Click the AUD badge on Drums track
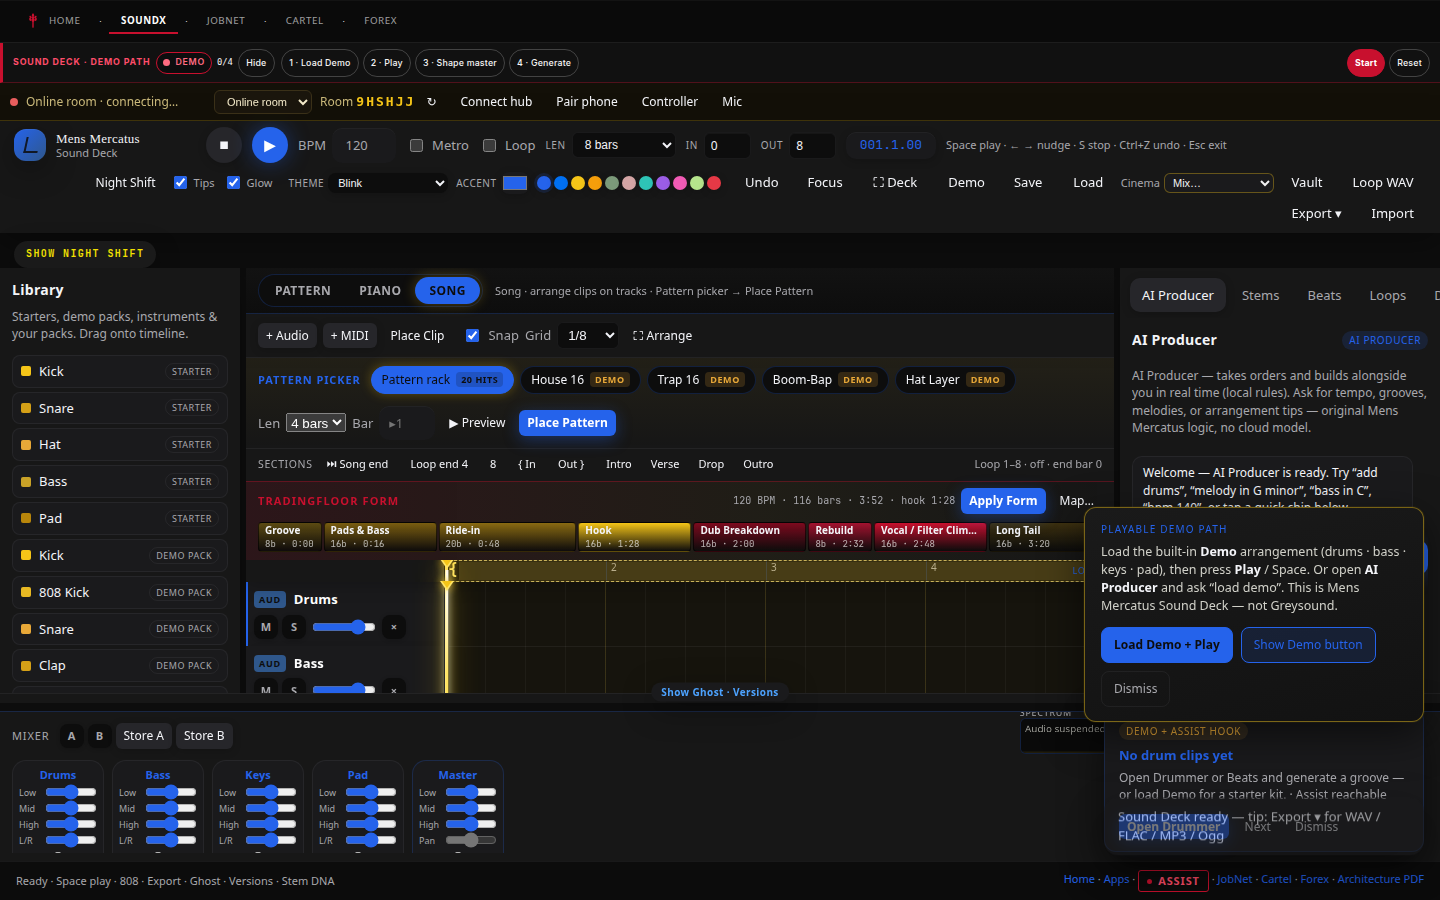Viewport: 1440px width, 900px height. [x=269, y=600]
